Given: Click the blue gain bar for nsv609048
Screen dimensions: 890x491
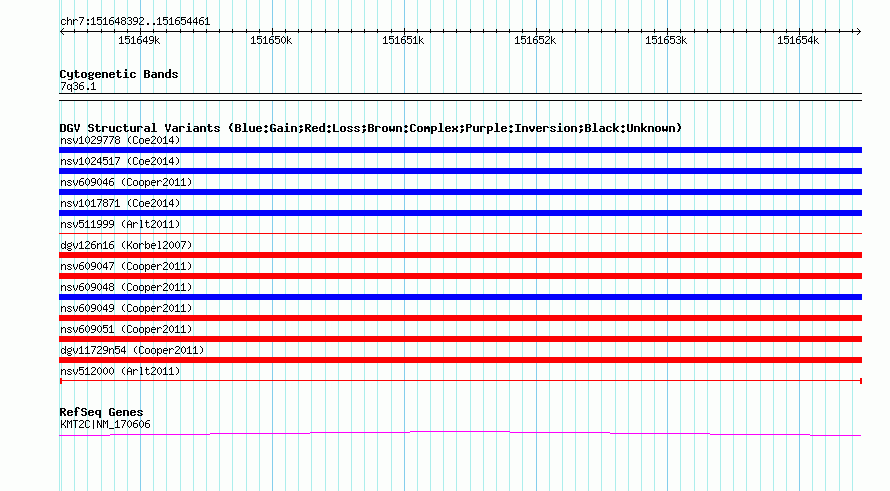Looking at the screenshot, I should coord(460,297).
